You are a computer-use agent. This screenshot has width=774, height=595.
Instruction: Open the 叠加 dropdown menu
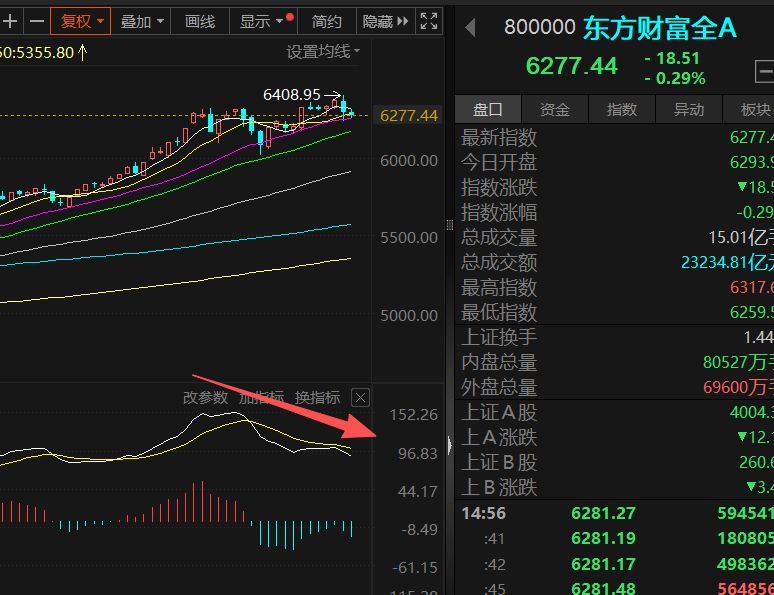[141, 21]
